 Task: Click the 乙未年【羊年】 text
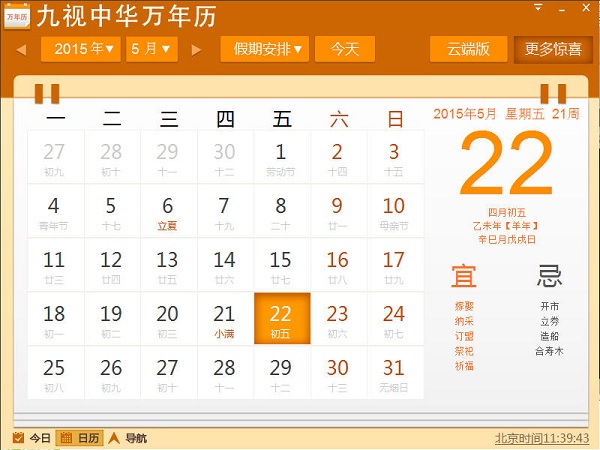507,226
